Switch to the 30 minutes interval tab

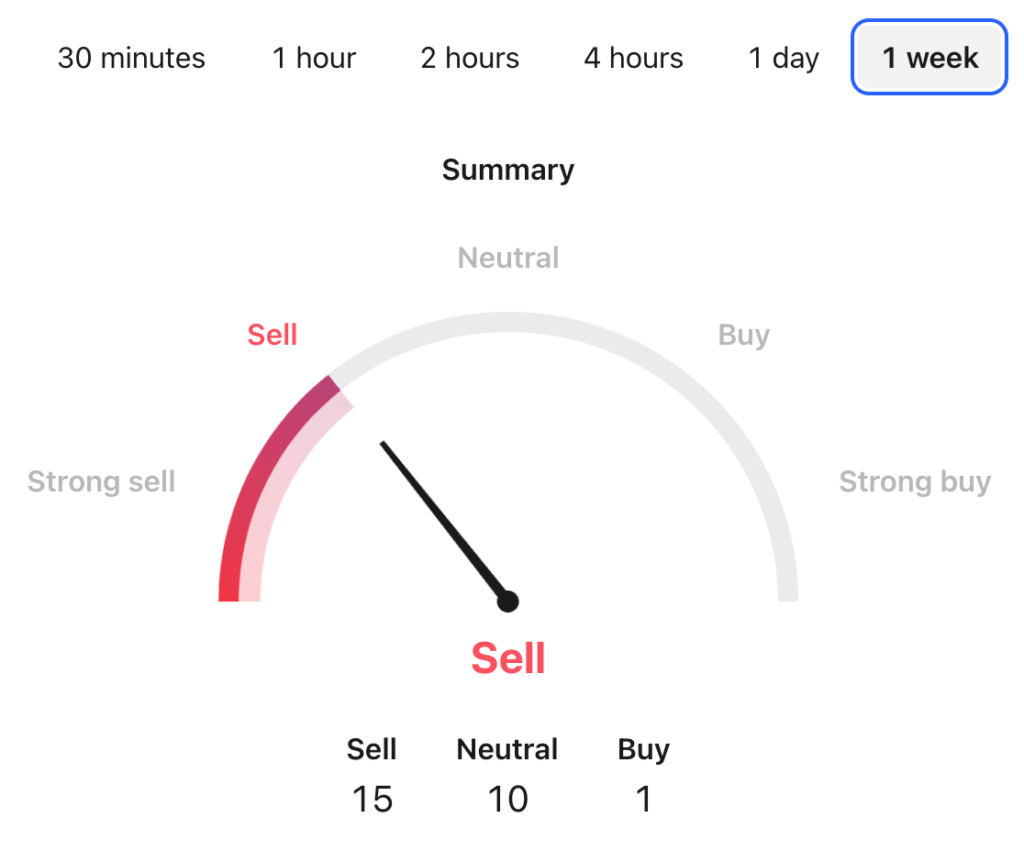(x=131, y=58)
